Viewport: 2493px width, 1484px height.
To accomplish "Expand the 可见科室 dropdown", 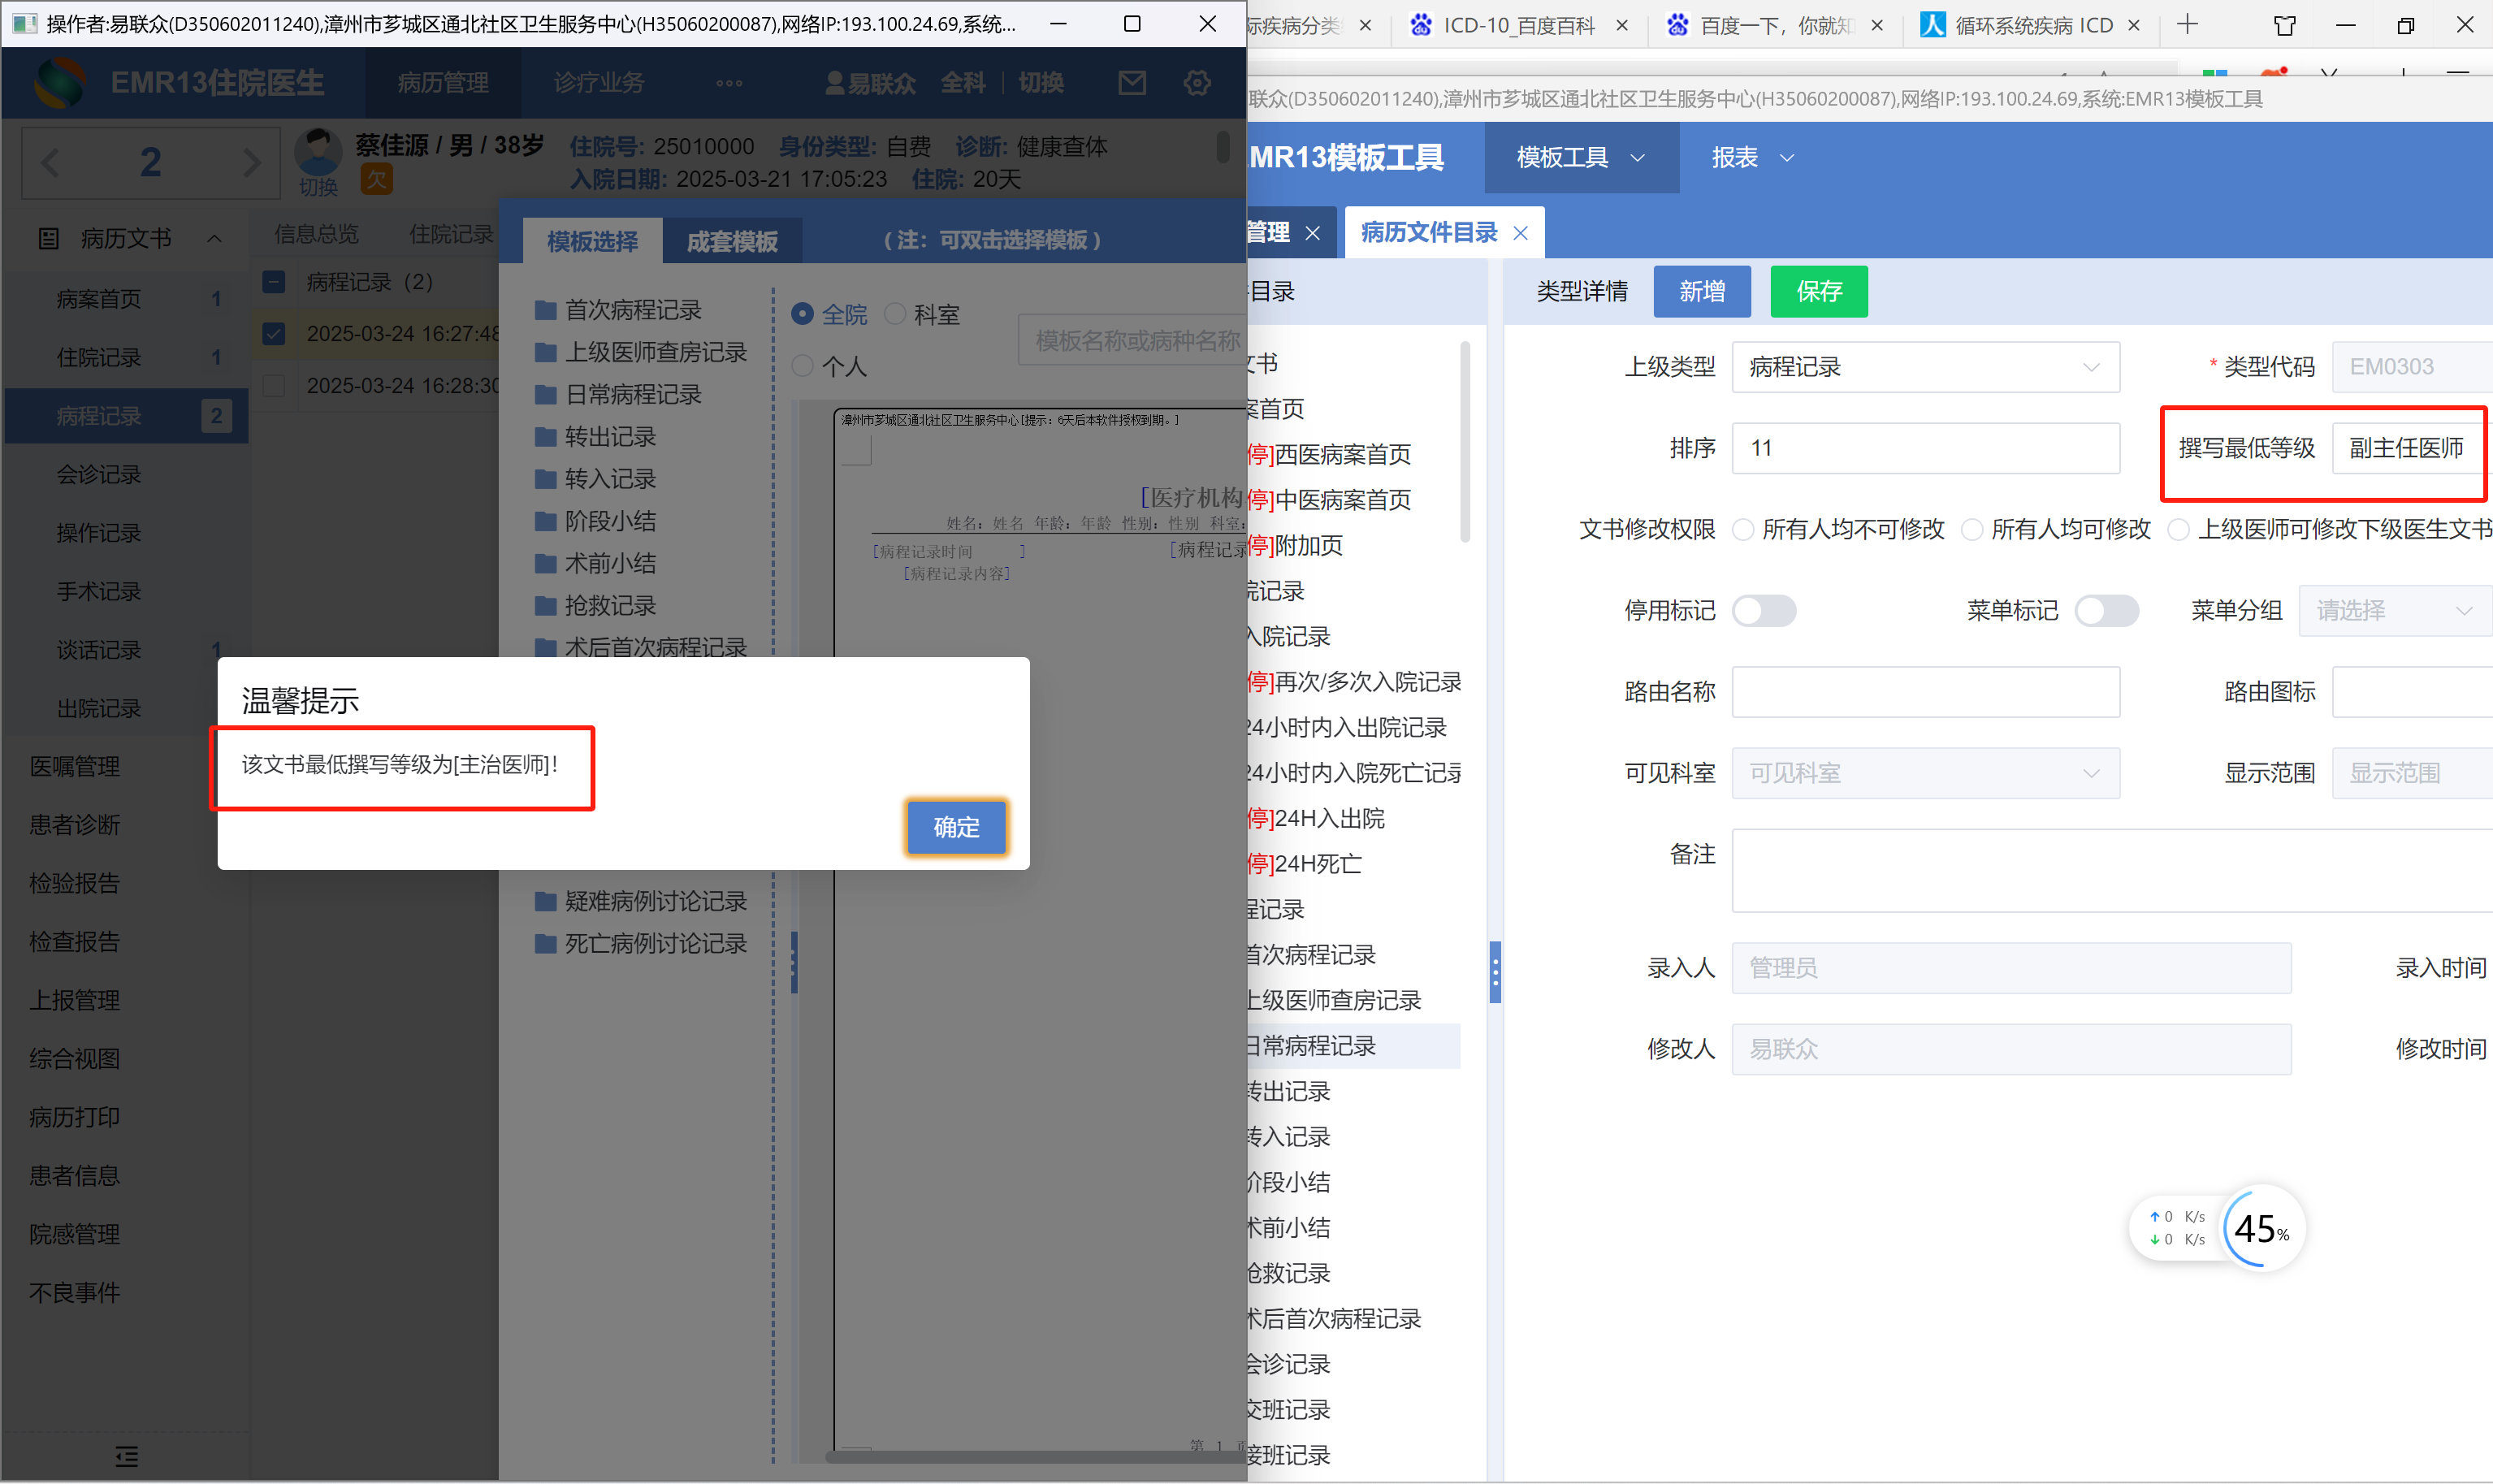I will click(x=1924, y=773).
